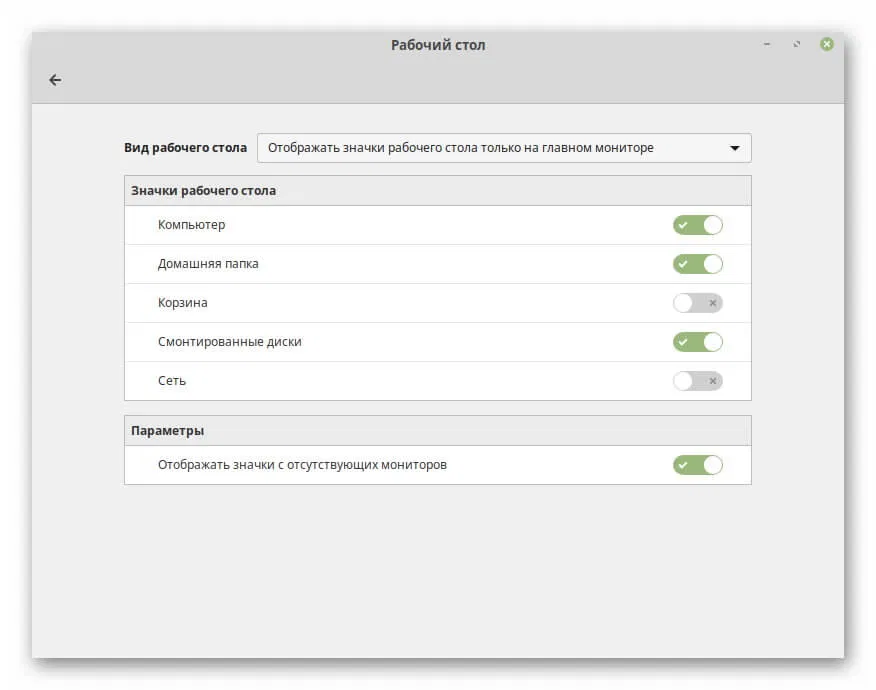Image resolution: width=876 pixels, height=690 pixels.
Task: Enable the Компьютер desktop icon toggle
Action: pos(697,225)
